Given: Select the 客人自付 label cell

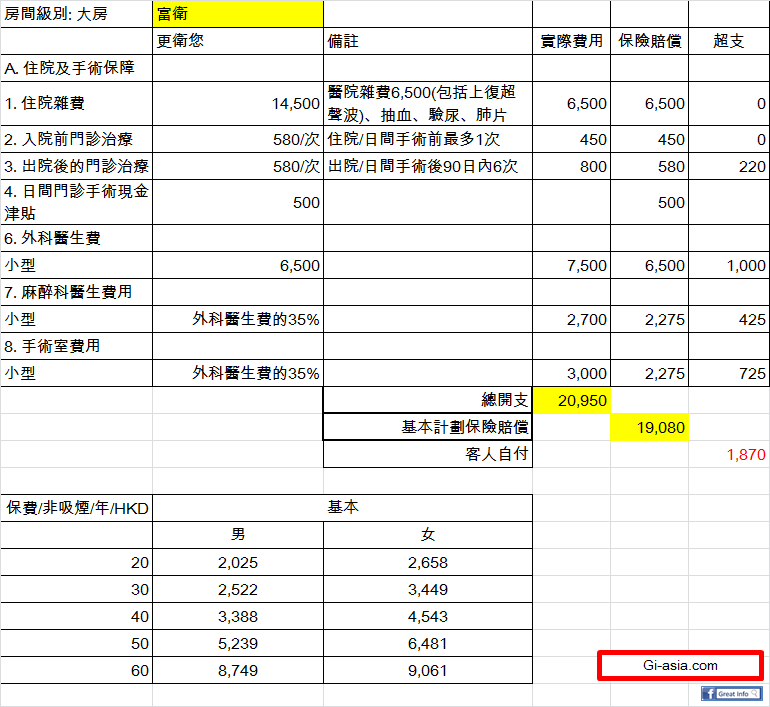Looking at the screenshot, I should (428, 454).
